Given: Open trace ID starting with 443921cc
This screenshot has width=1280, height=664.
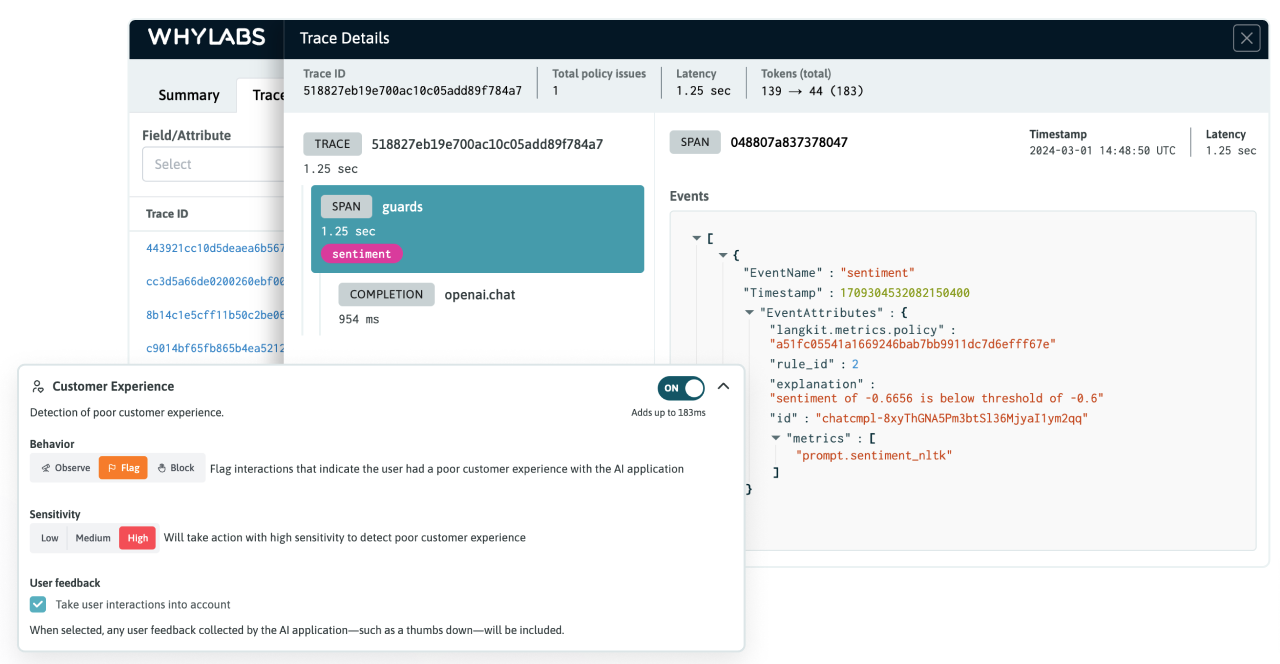Looking at the screenshot, I should pyautogui.click(x=214, y=248).
